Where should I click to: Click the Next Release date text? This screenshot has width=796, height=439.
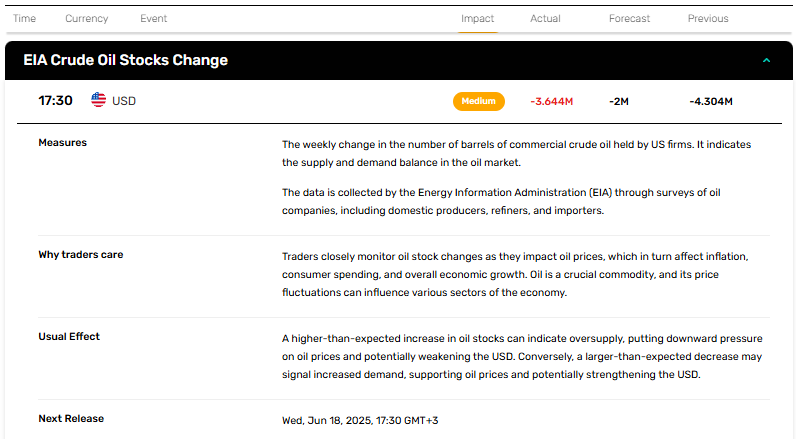[x=360, y=421]
